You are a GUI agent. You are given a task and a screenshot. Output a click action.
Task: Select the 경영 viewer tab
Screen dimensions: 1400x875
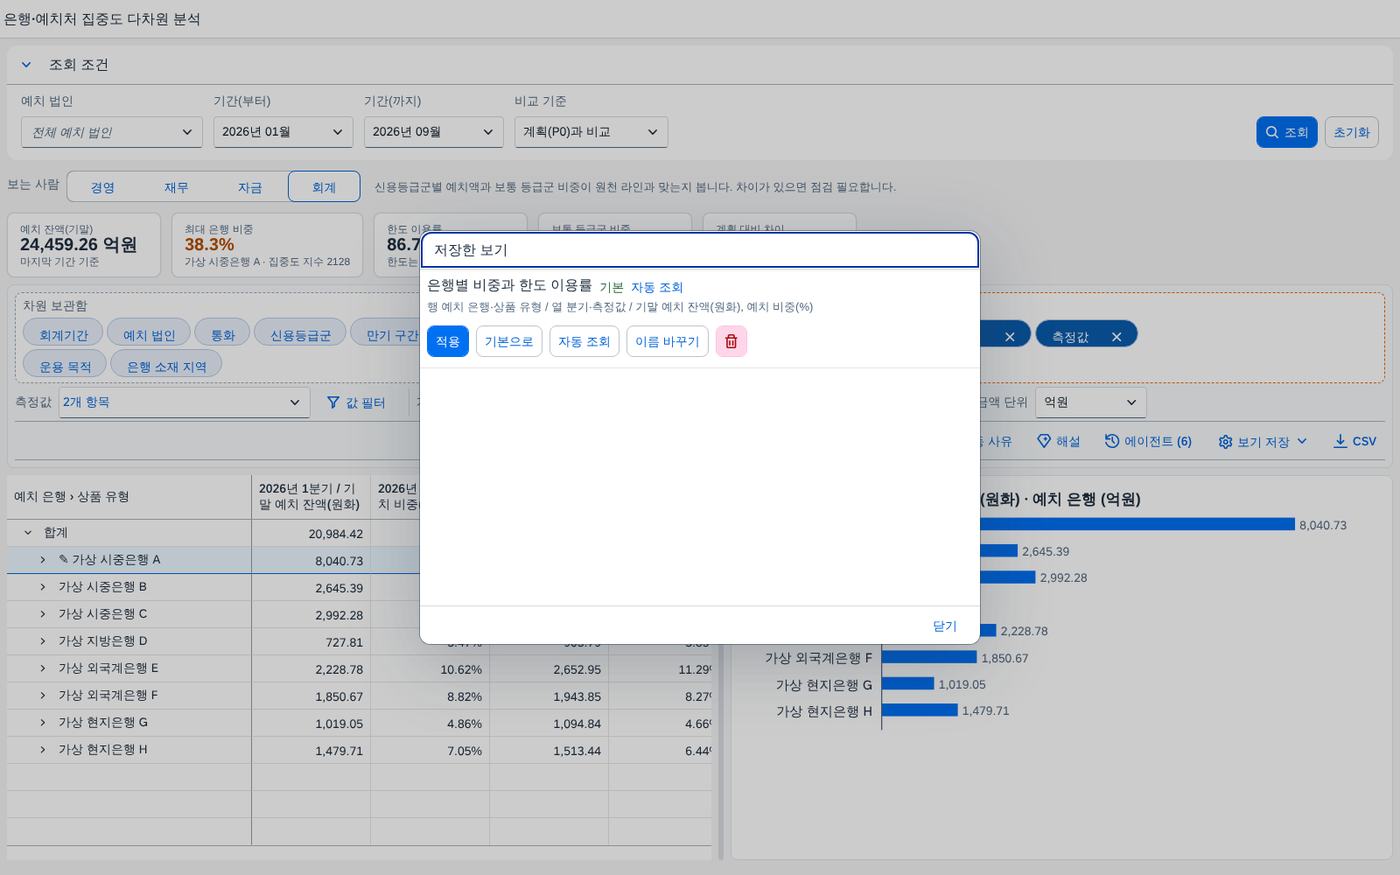point(102,187)
